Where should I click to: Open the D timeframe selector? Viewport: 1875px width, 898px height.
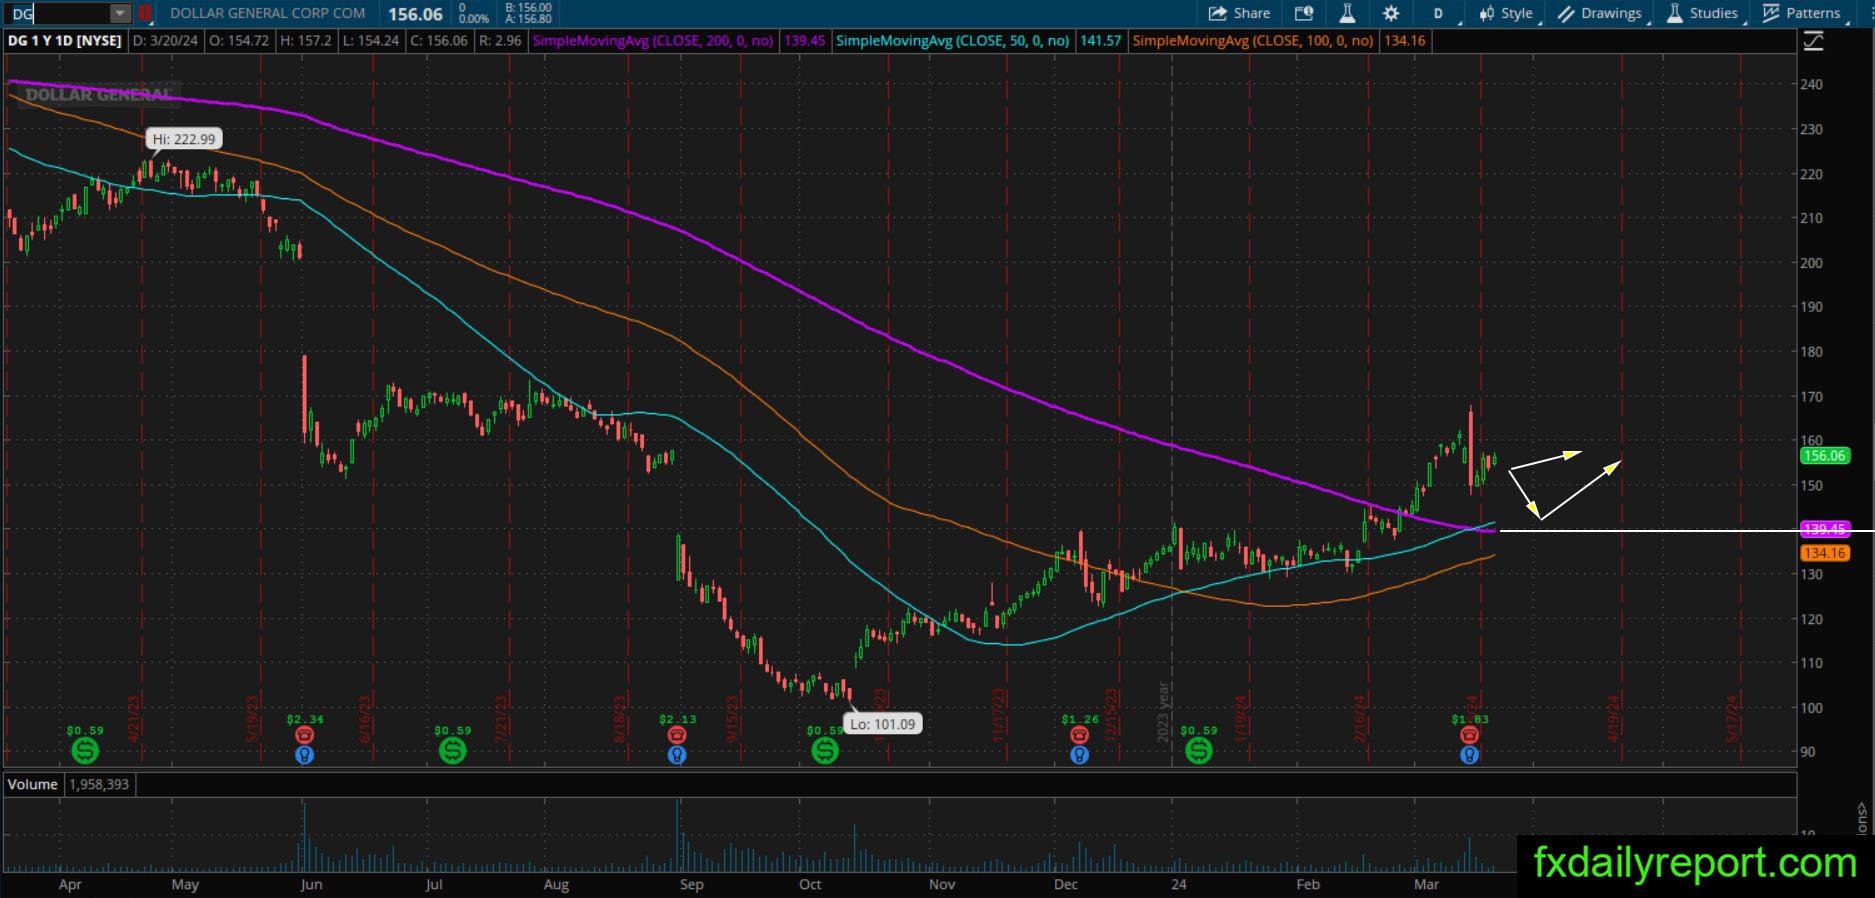click(x=1440, y=13)
